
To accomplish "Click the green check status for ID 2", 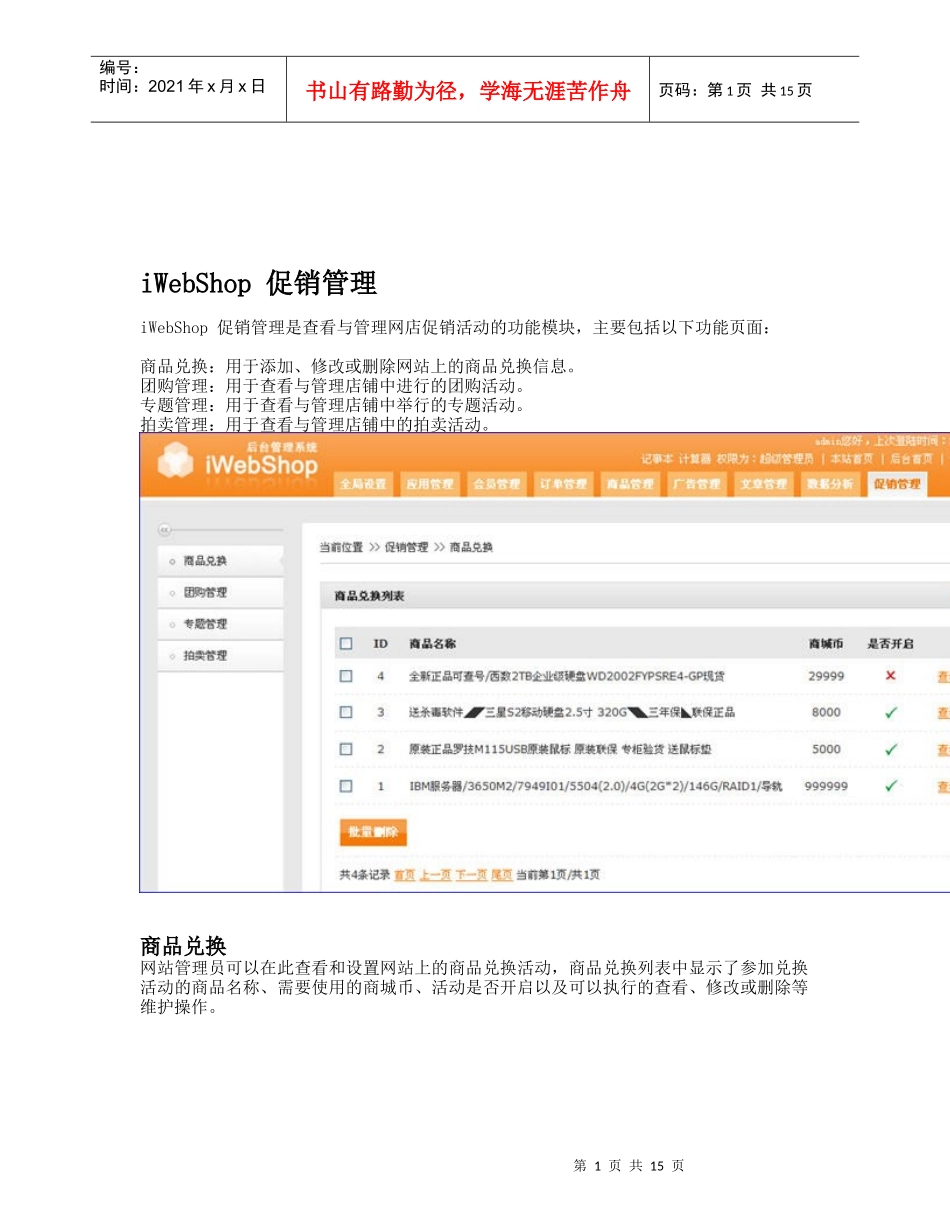I will tap(891, 749).
